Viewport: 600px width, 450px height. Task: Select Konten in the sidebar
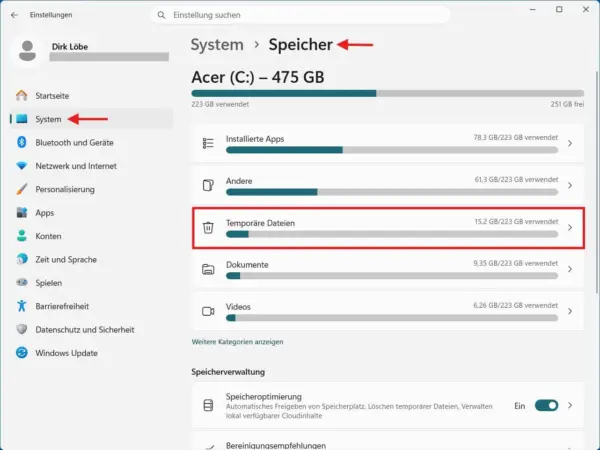91,236
